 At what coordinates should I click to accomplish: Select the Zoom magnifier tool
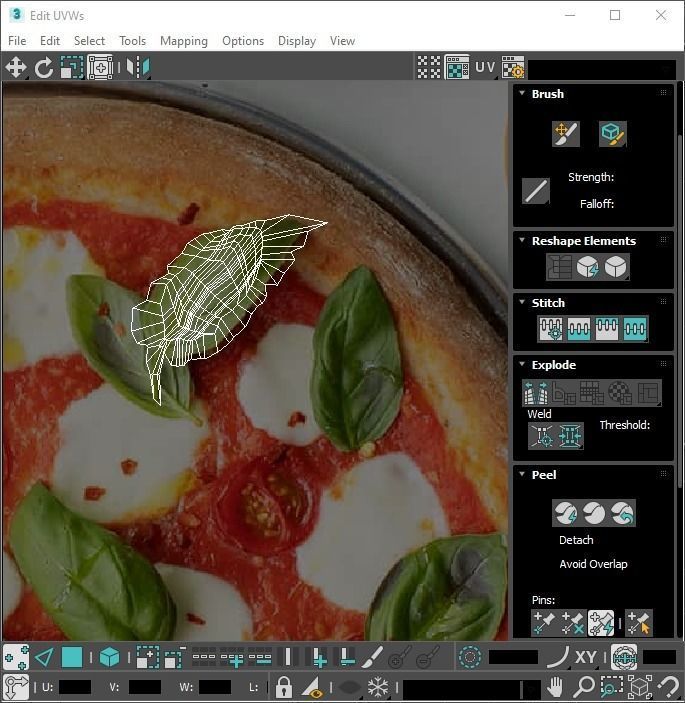coord(584,686)
